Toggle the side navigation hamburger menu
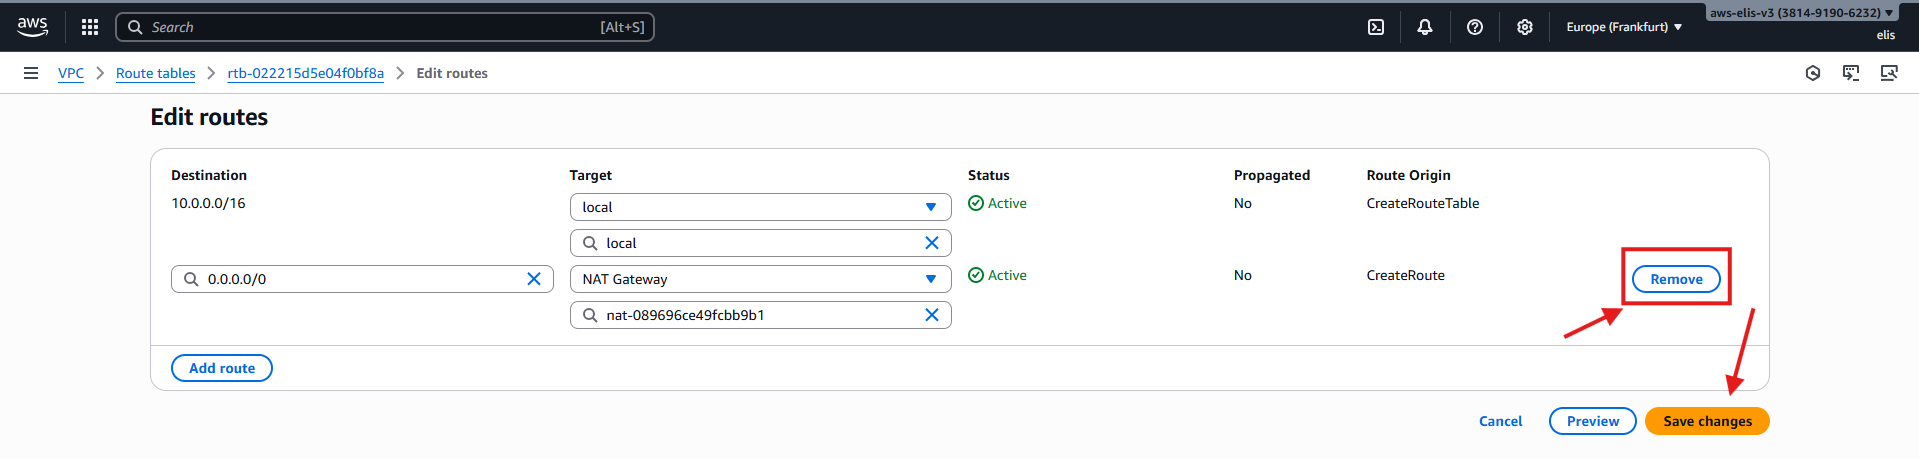Viewport: 1919px width, 459px height. click(x=31, y=73)
